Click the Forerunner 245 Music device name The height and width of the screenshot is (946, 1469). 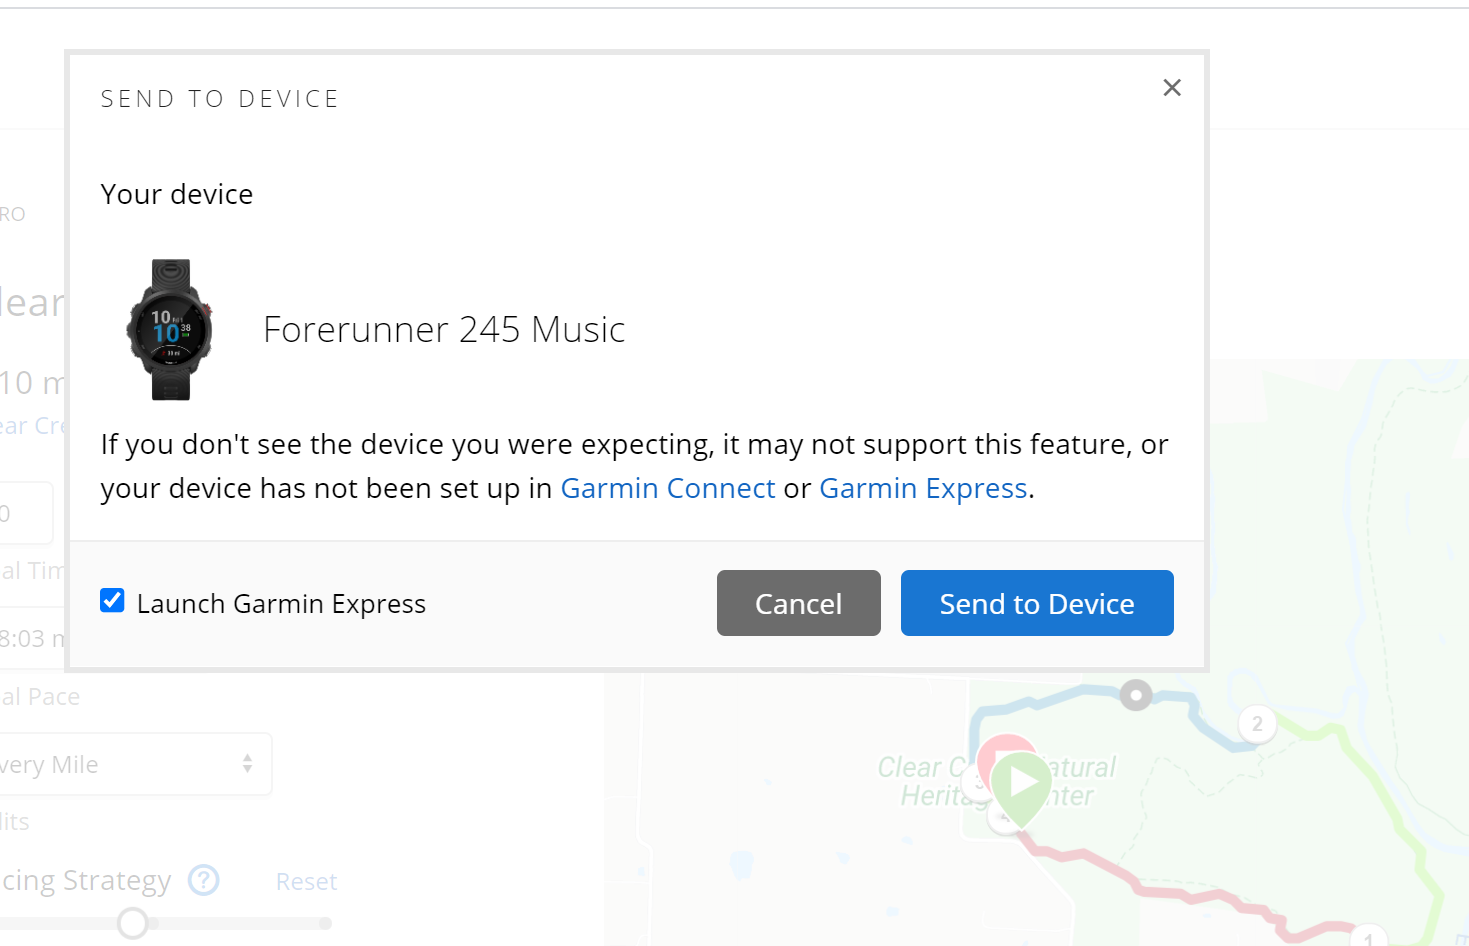point(444,329)
